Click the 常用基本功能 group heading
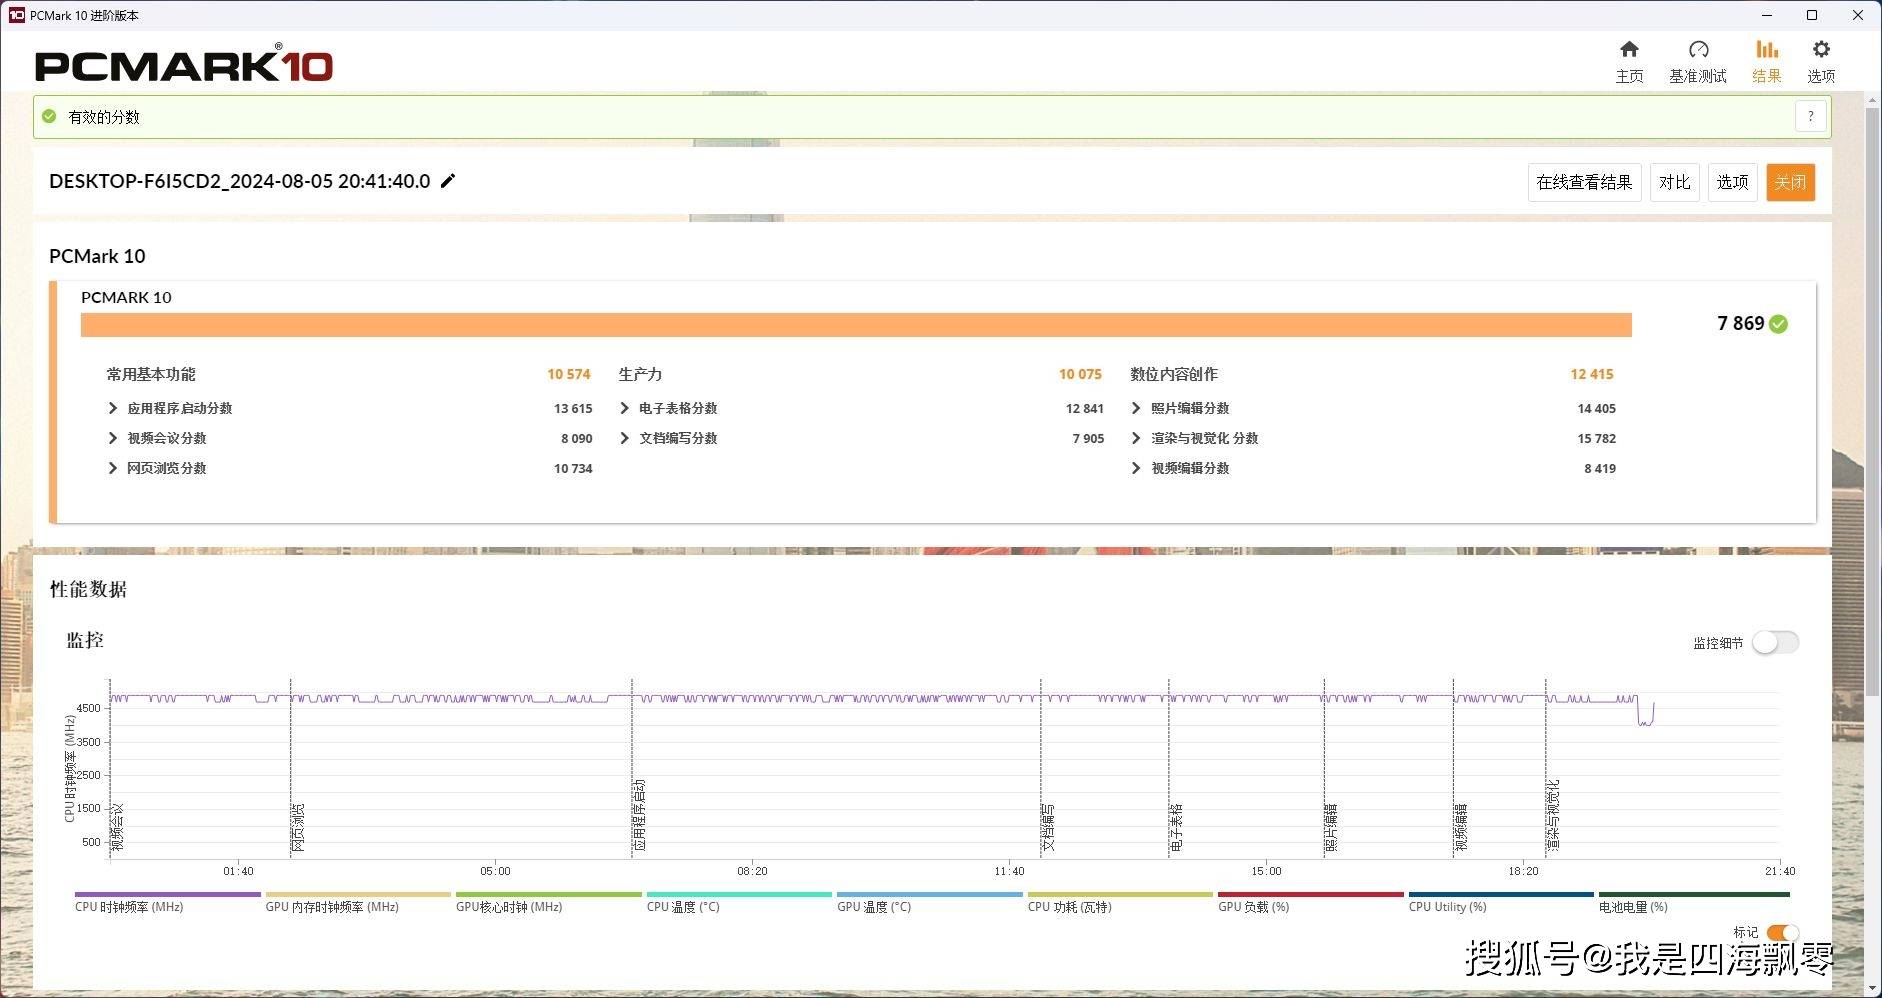The width and height of the screenshot is (1882, 998). pyautogui.click(x=151, y=374)
